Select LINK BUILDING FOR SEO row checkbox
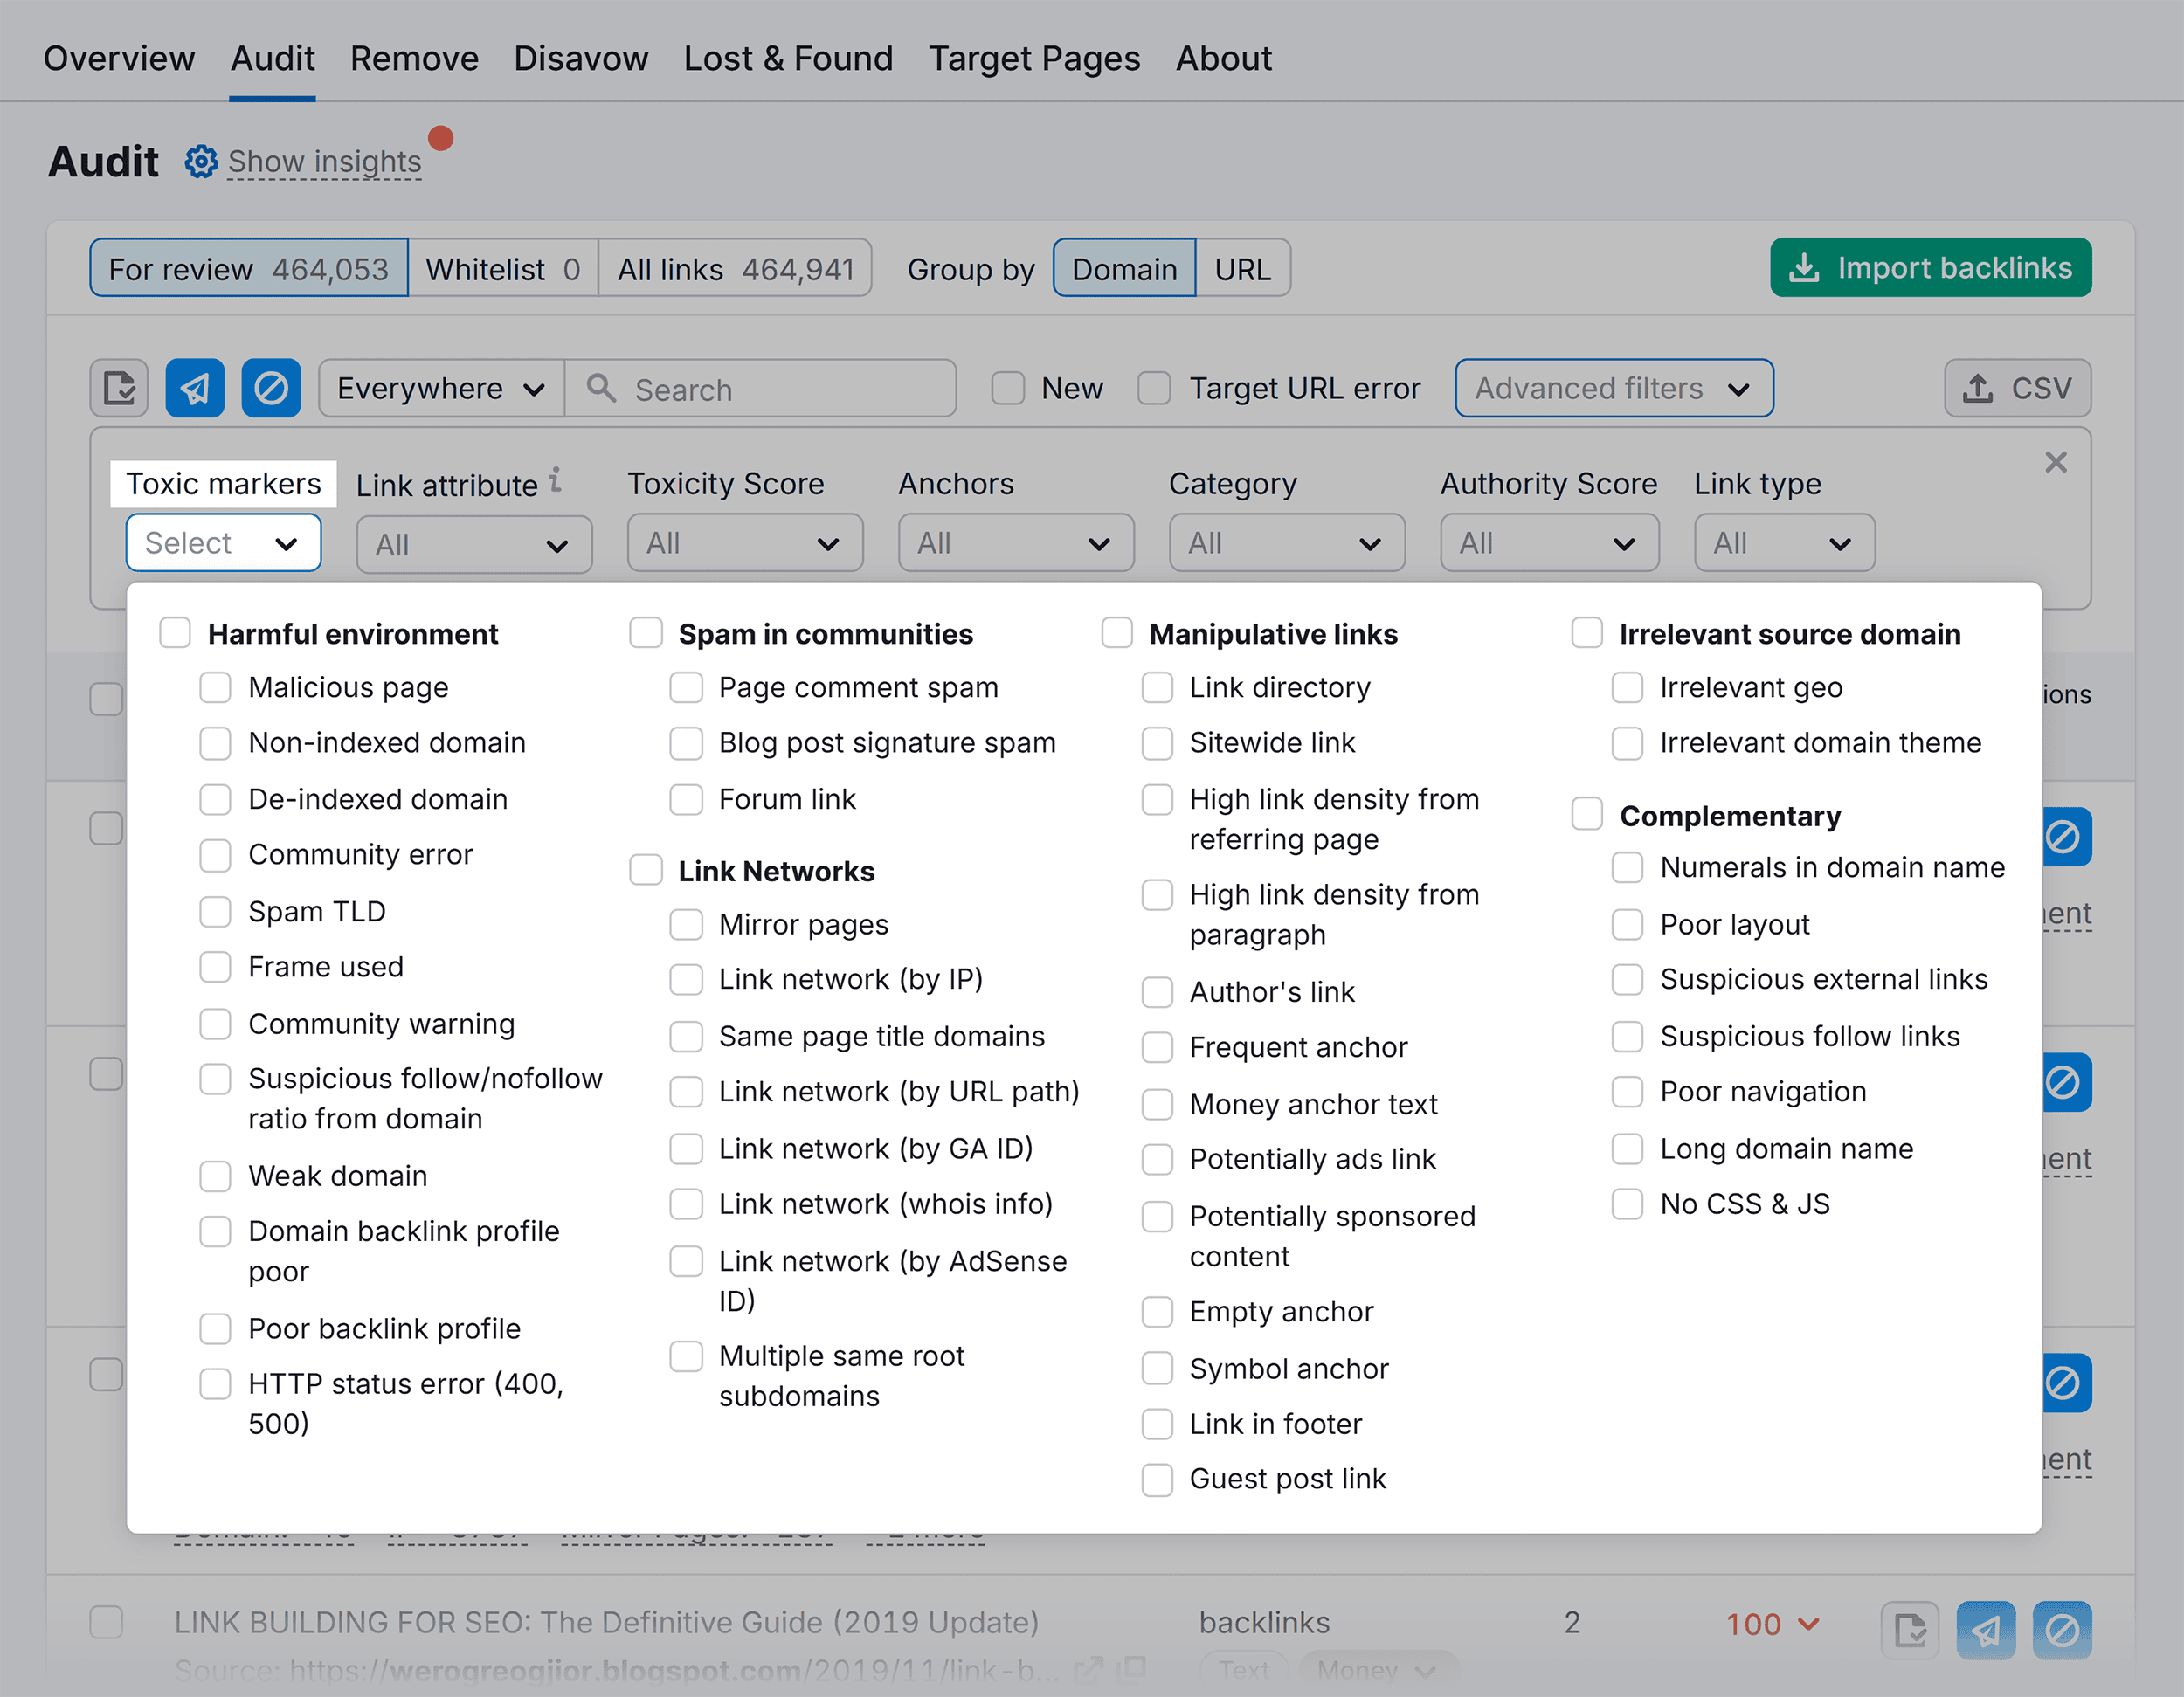This screenshot has height=1697, width=2184. point(106,1622)
